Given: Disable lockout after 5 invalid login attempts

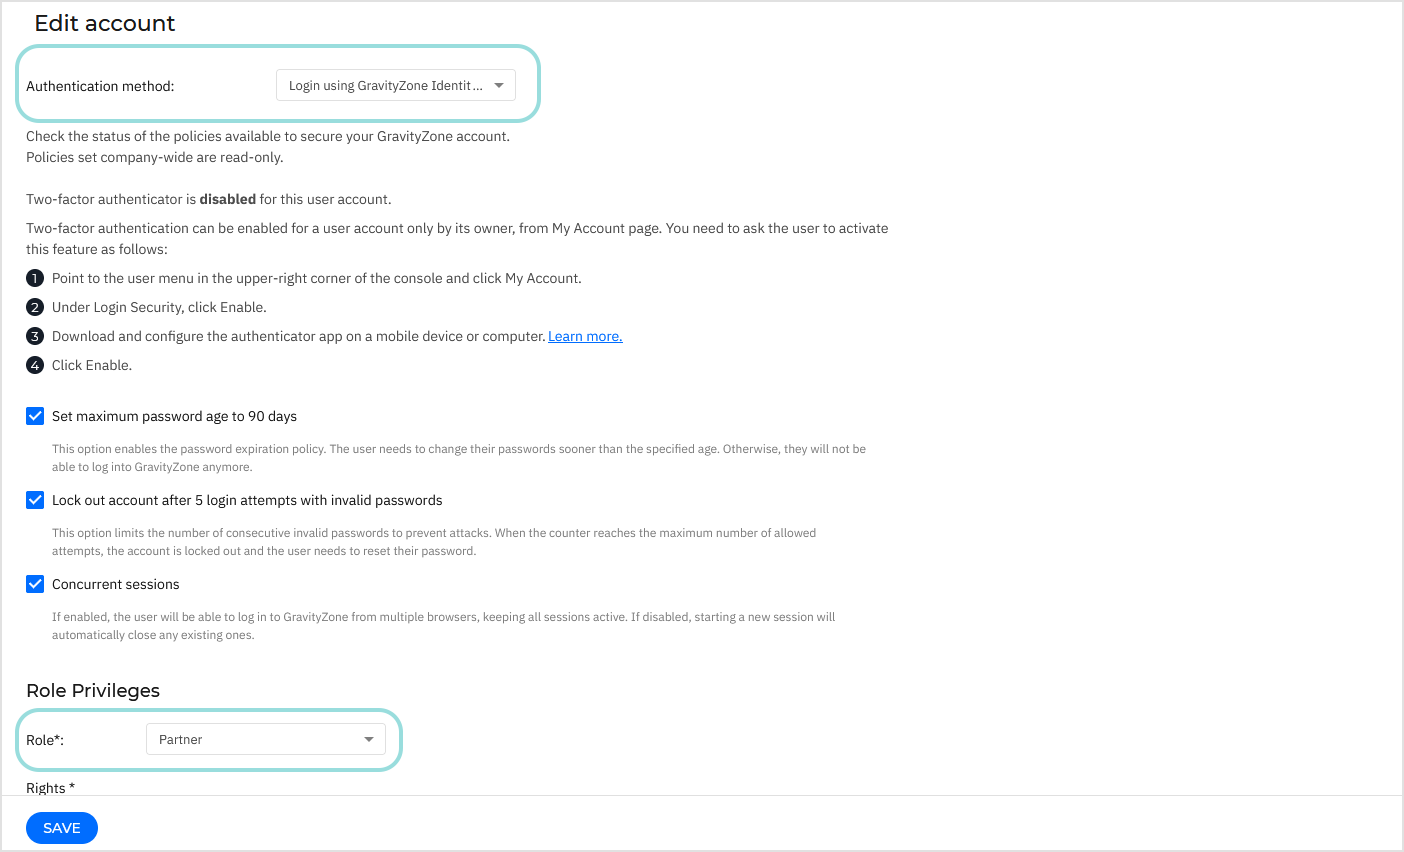Looking at the screenshot, I should point(35,499).
